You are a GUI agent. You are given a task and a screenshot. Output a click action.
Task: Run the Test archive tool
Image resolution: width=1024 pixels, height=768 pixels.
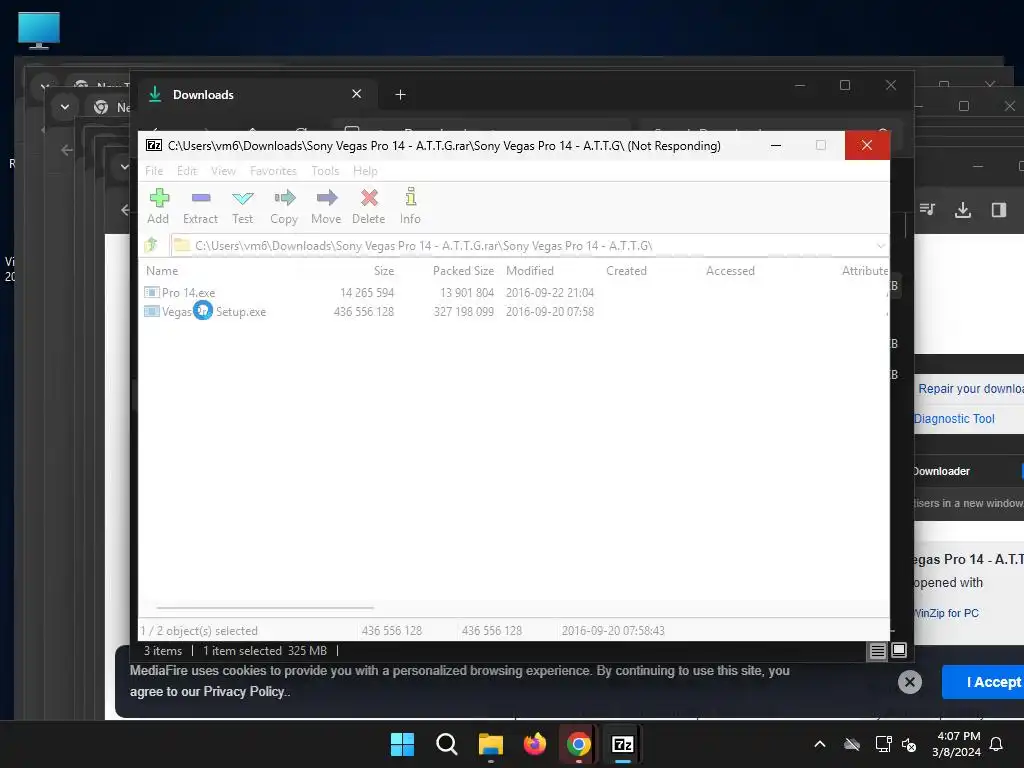coord(242,206)
